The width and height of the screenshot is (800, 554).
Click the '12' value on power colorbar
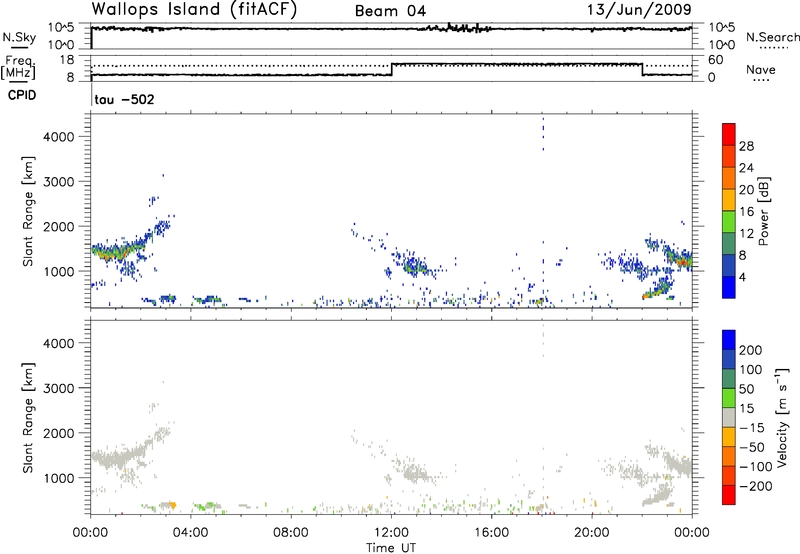click(746, 234)
